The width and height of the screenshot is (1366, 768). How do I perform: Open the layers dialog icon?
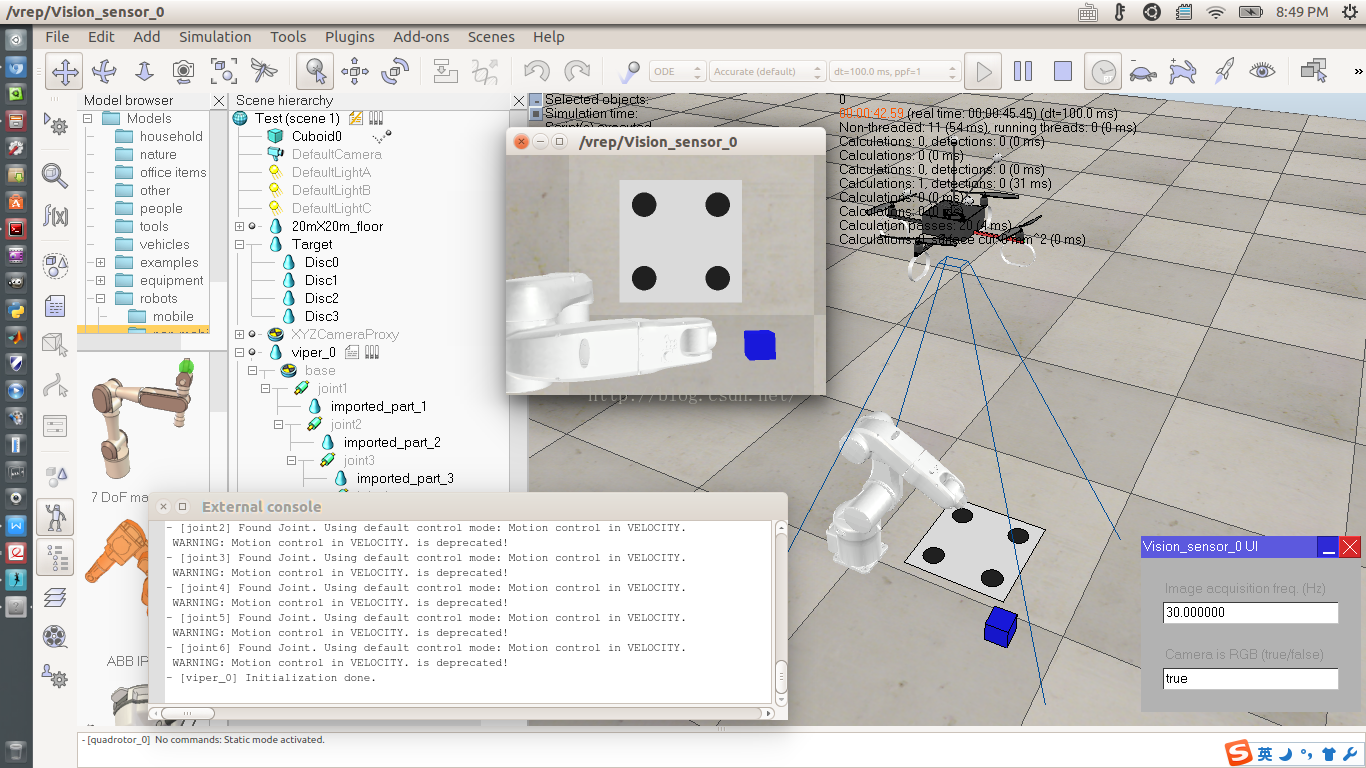(56, 597)
